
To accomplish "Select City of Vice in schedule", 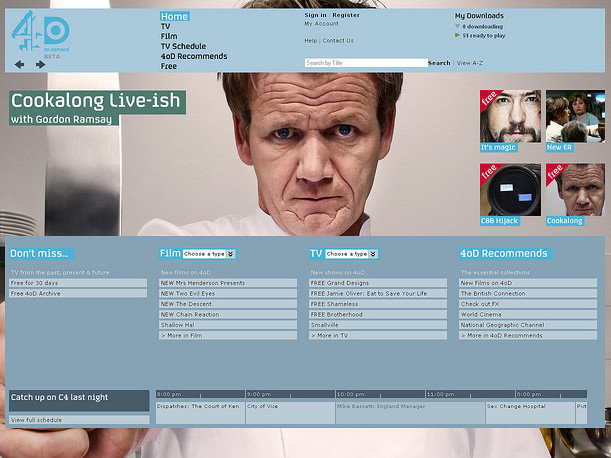I will [x=291, y=413].
